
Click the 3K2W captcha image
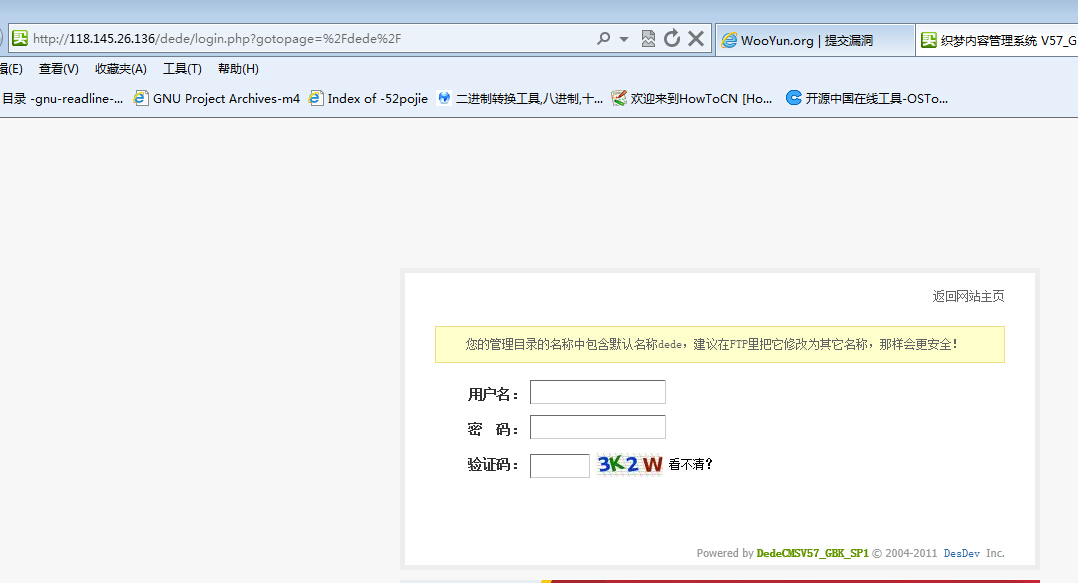click(629, 465)
